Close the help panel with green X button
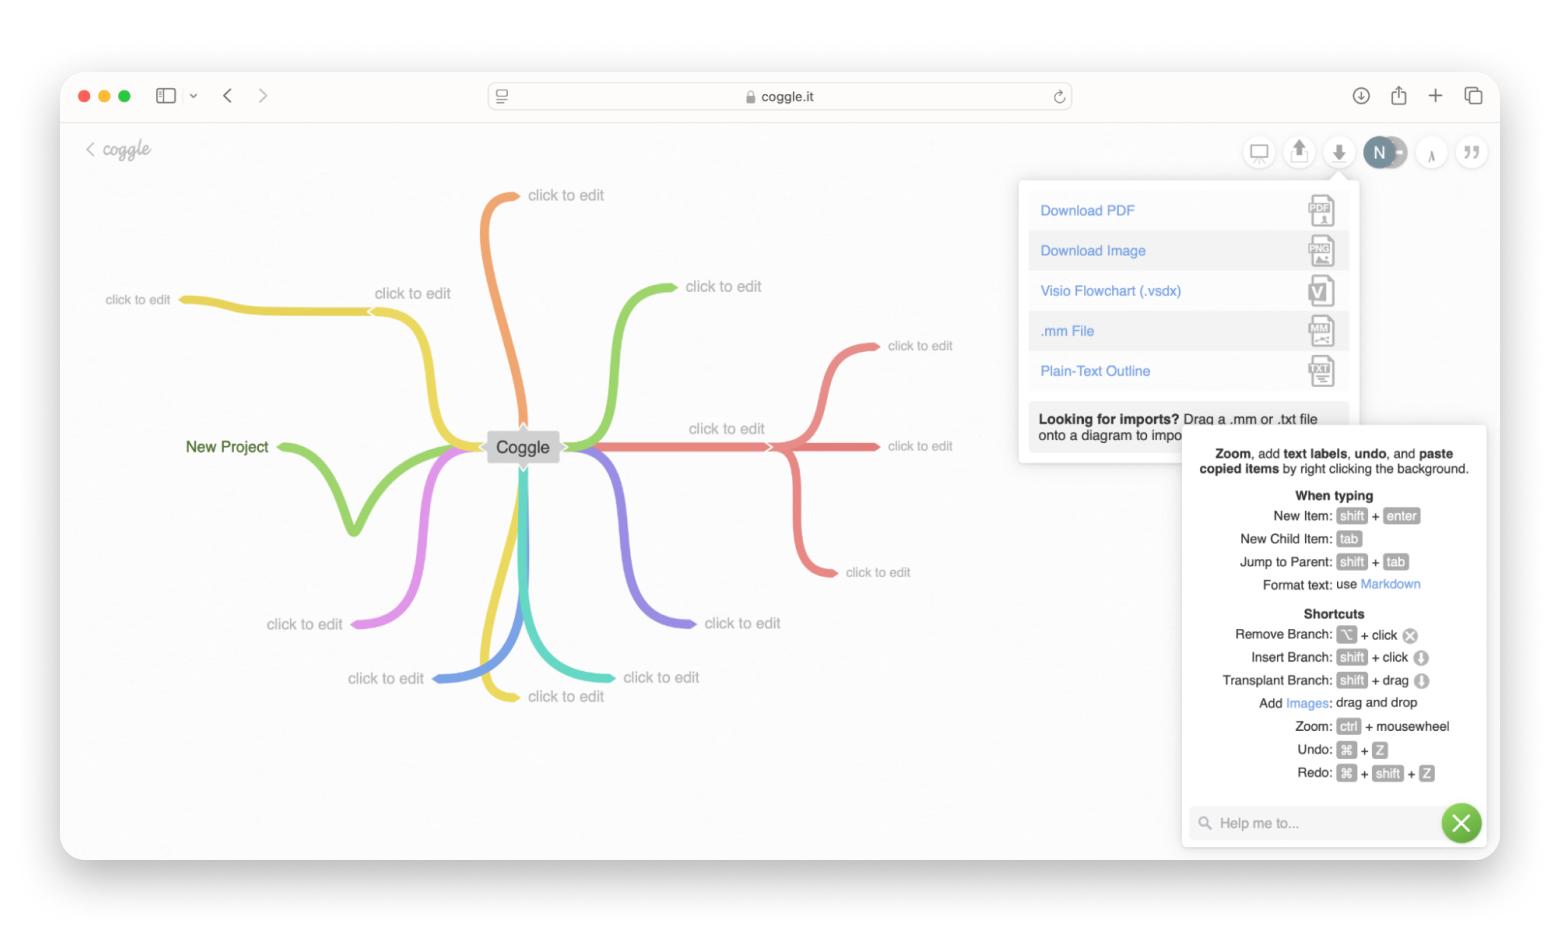This screenshot has height=940, width=1560. tap(1461, 823)
